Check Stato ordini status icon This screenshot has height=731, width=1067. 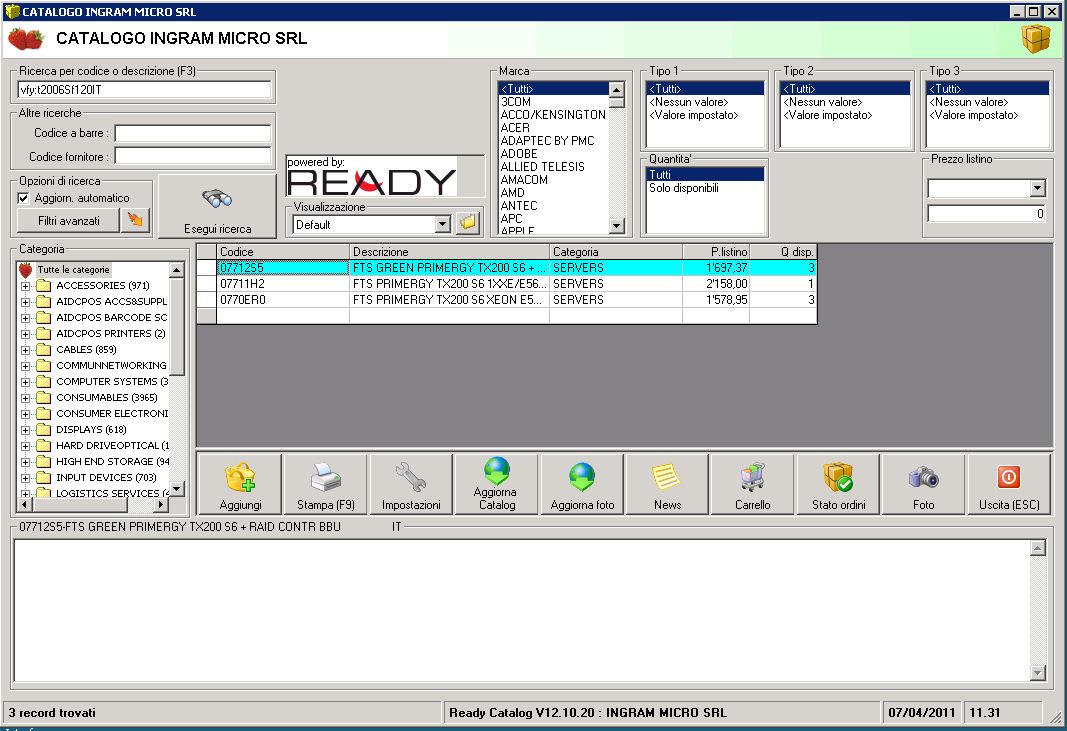[838, 484]
